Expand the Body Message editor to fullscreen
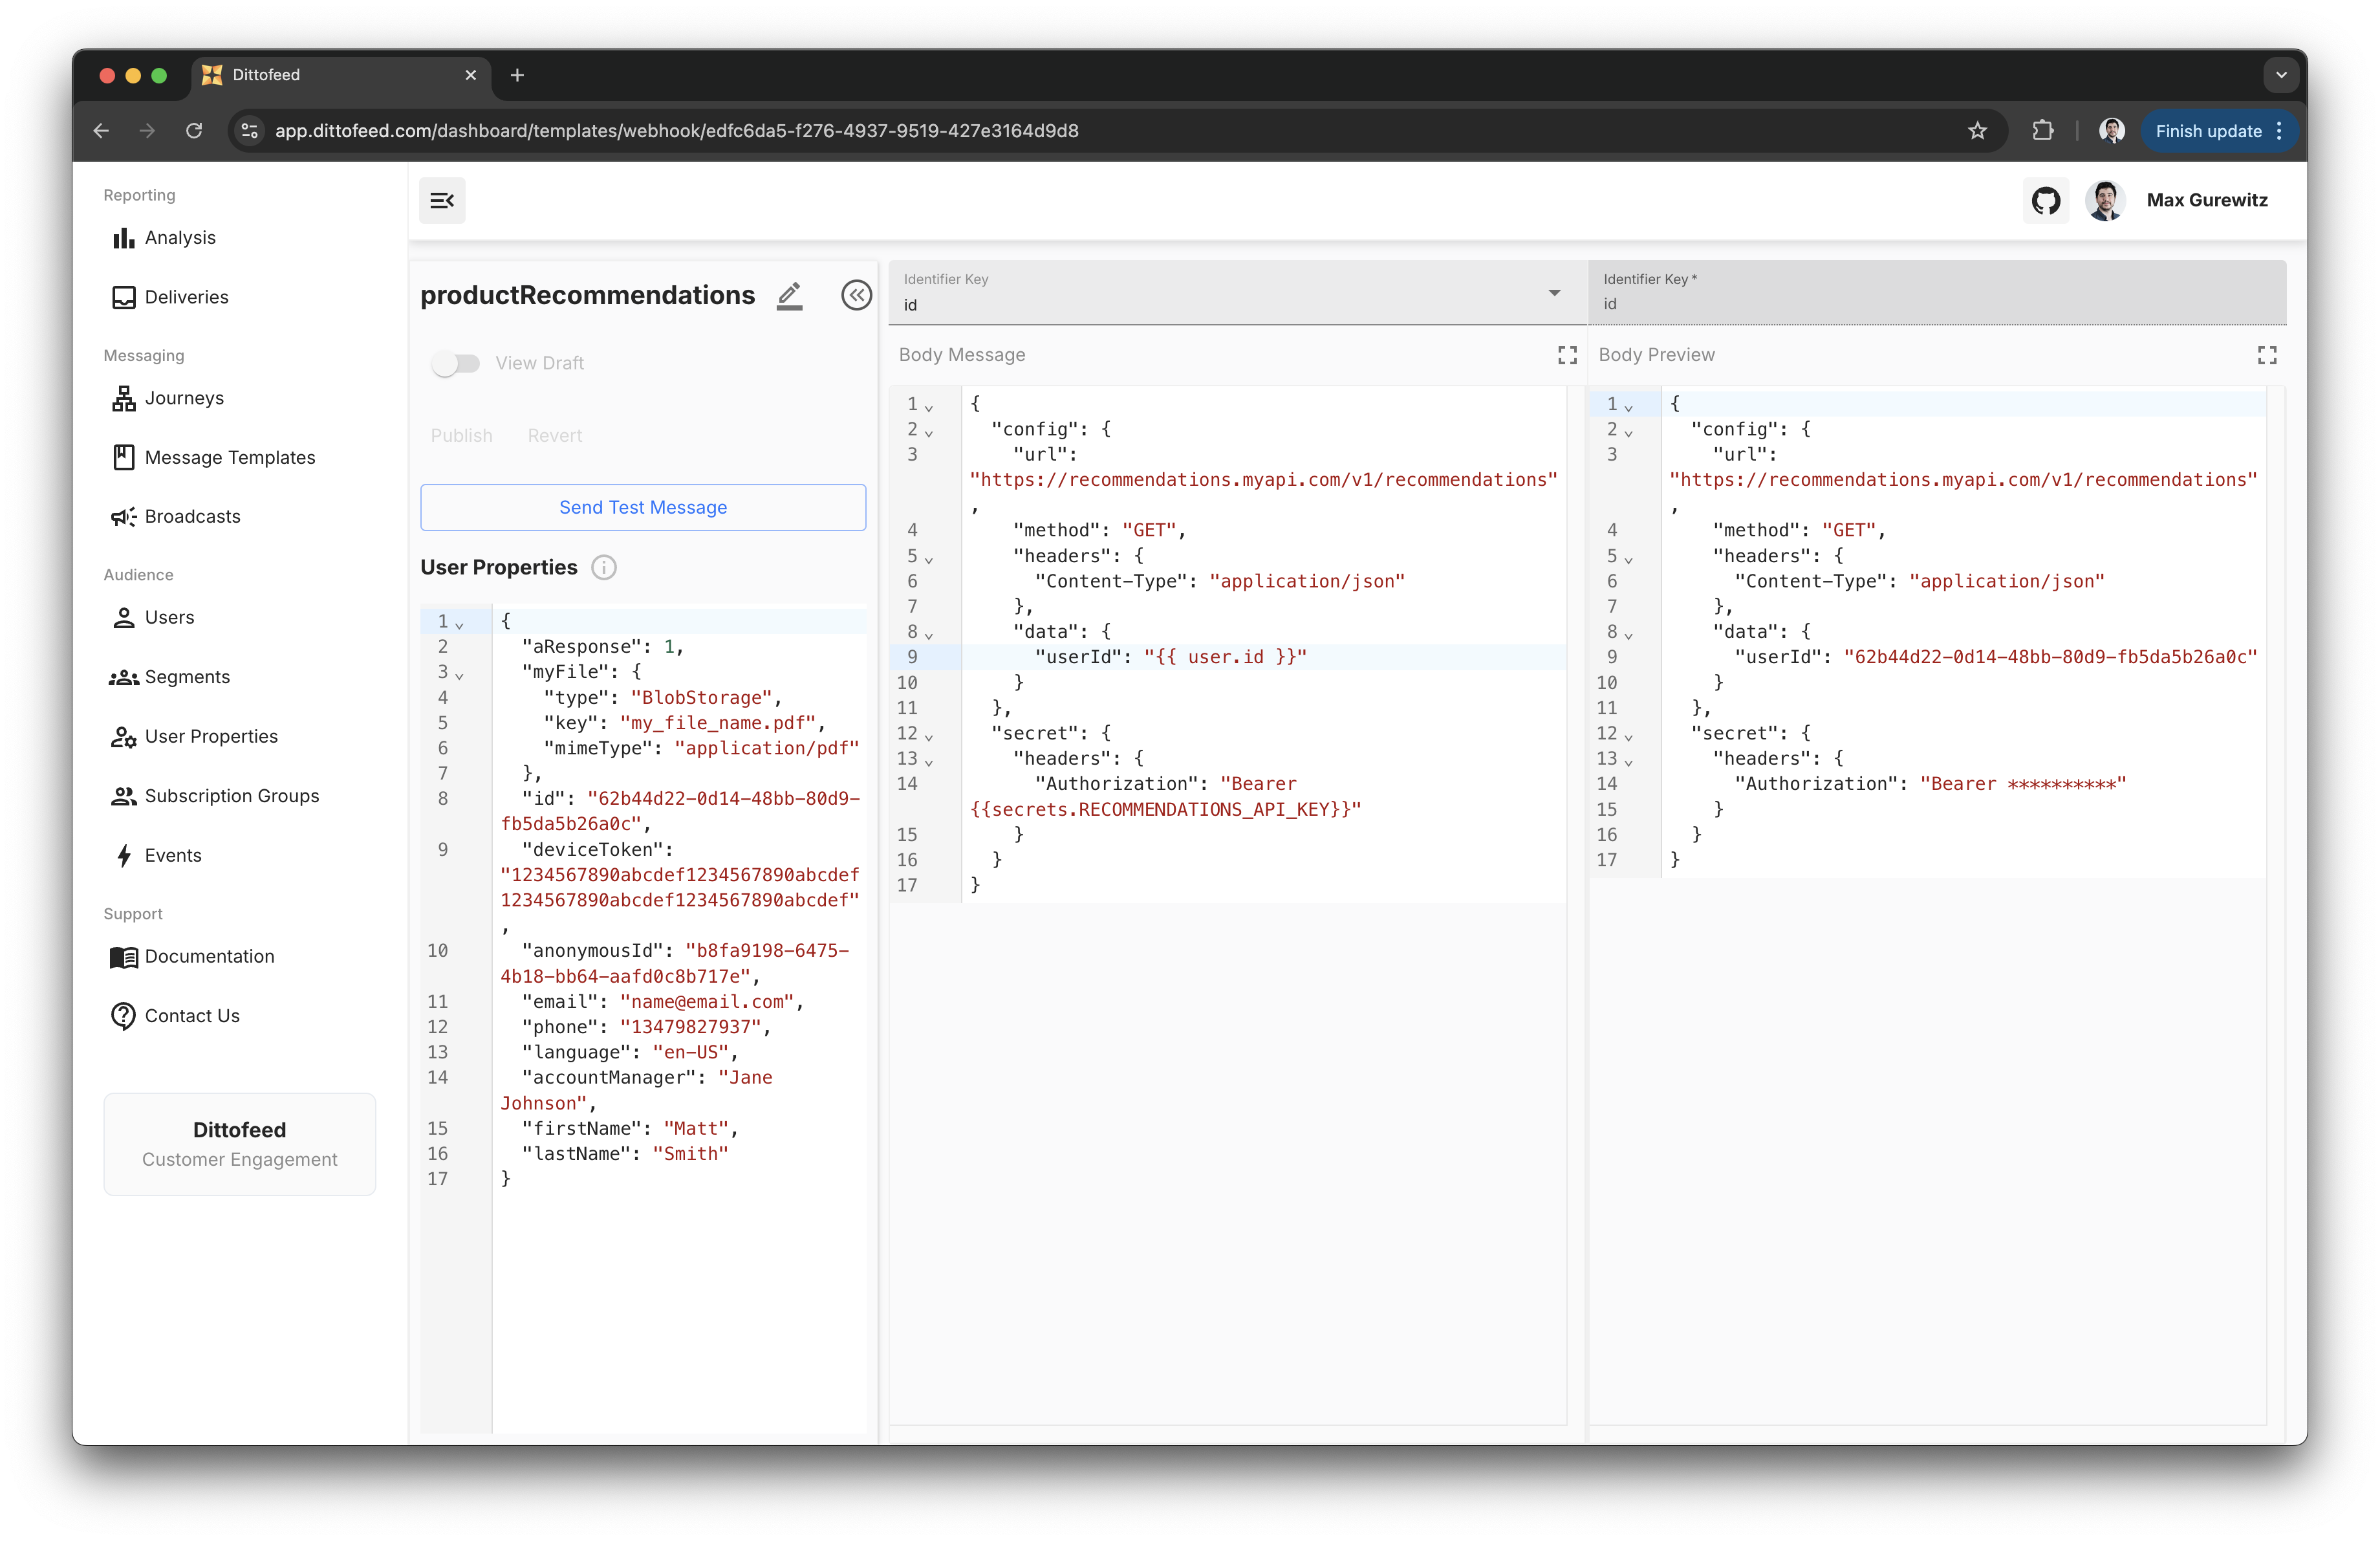Screen dimensions: 2380x1541 point(1567,355)
